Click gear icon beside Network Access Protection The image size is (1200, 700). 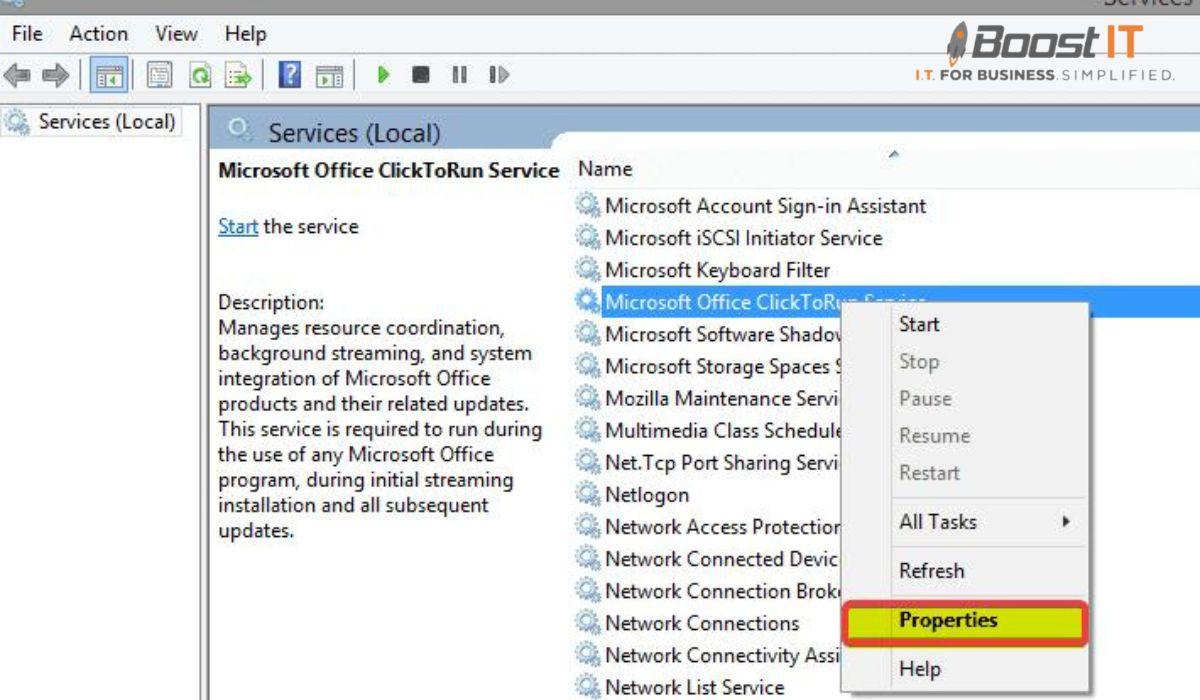pos(588,526)
